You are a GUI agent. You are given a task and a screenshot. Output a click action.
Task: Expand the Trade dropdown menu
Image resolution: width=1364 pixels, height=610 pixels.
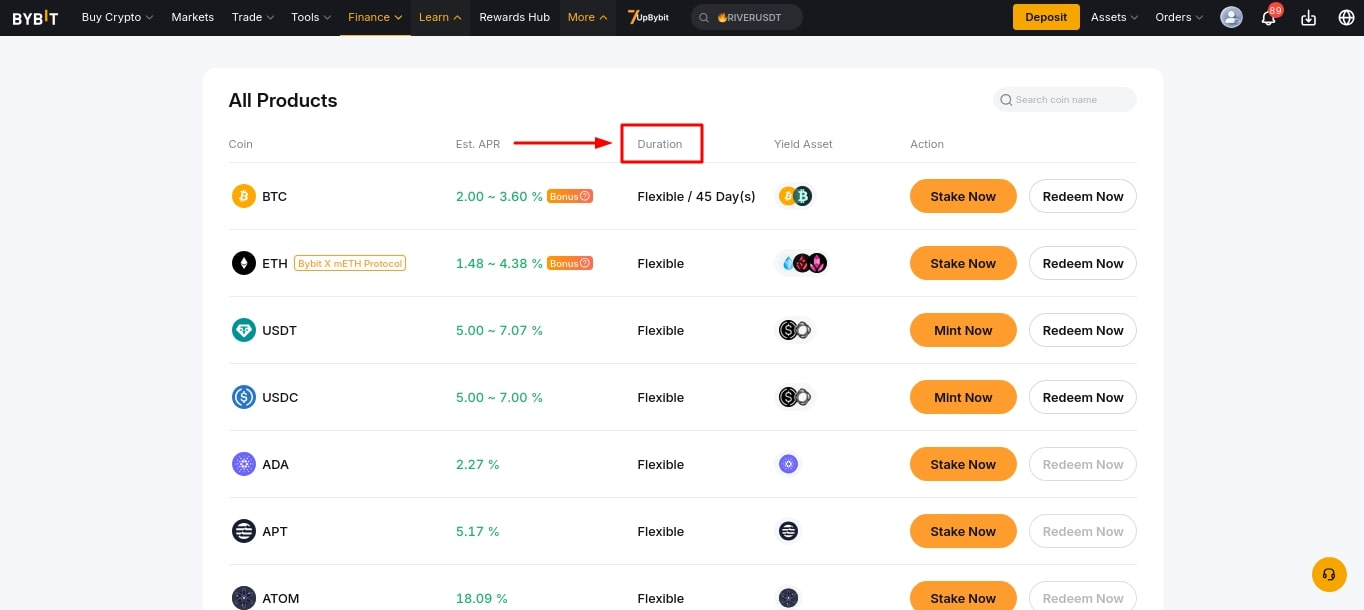point(252,17)
